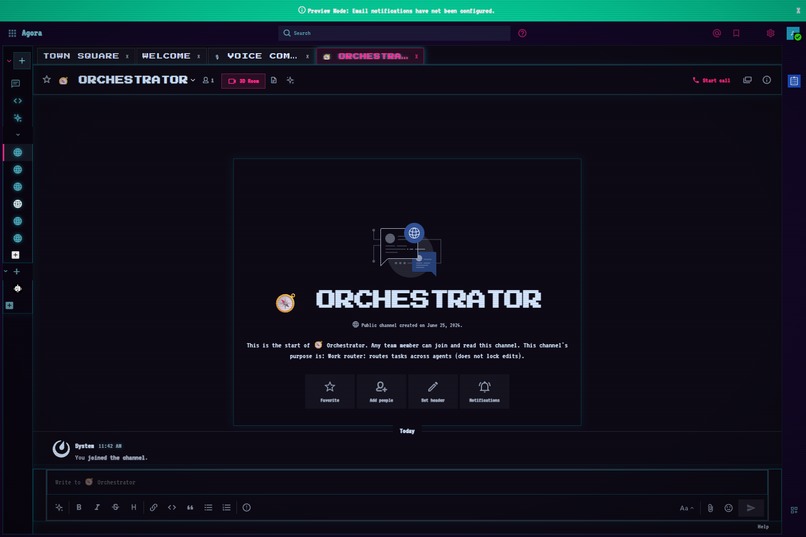Open recent mentions at-sign icon

(717, 33)
